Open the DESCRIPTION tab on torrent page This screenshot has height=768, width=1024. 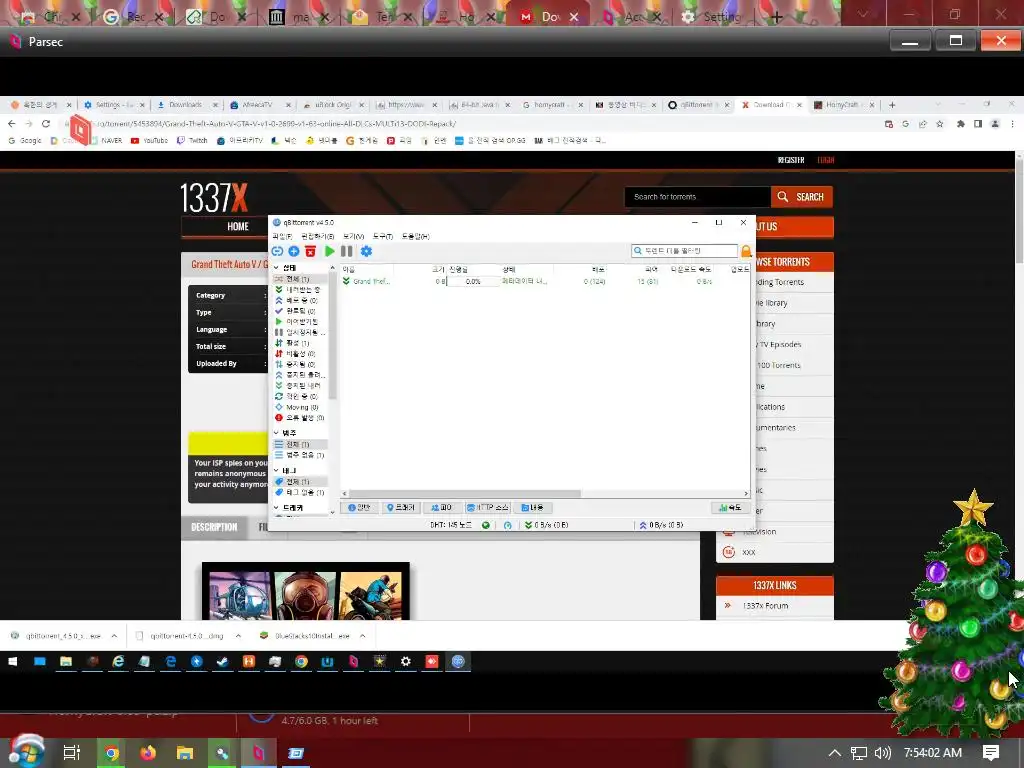point(214,528)
